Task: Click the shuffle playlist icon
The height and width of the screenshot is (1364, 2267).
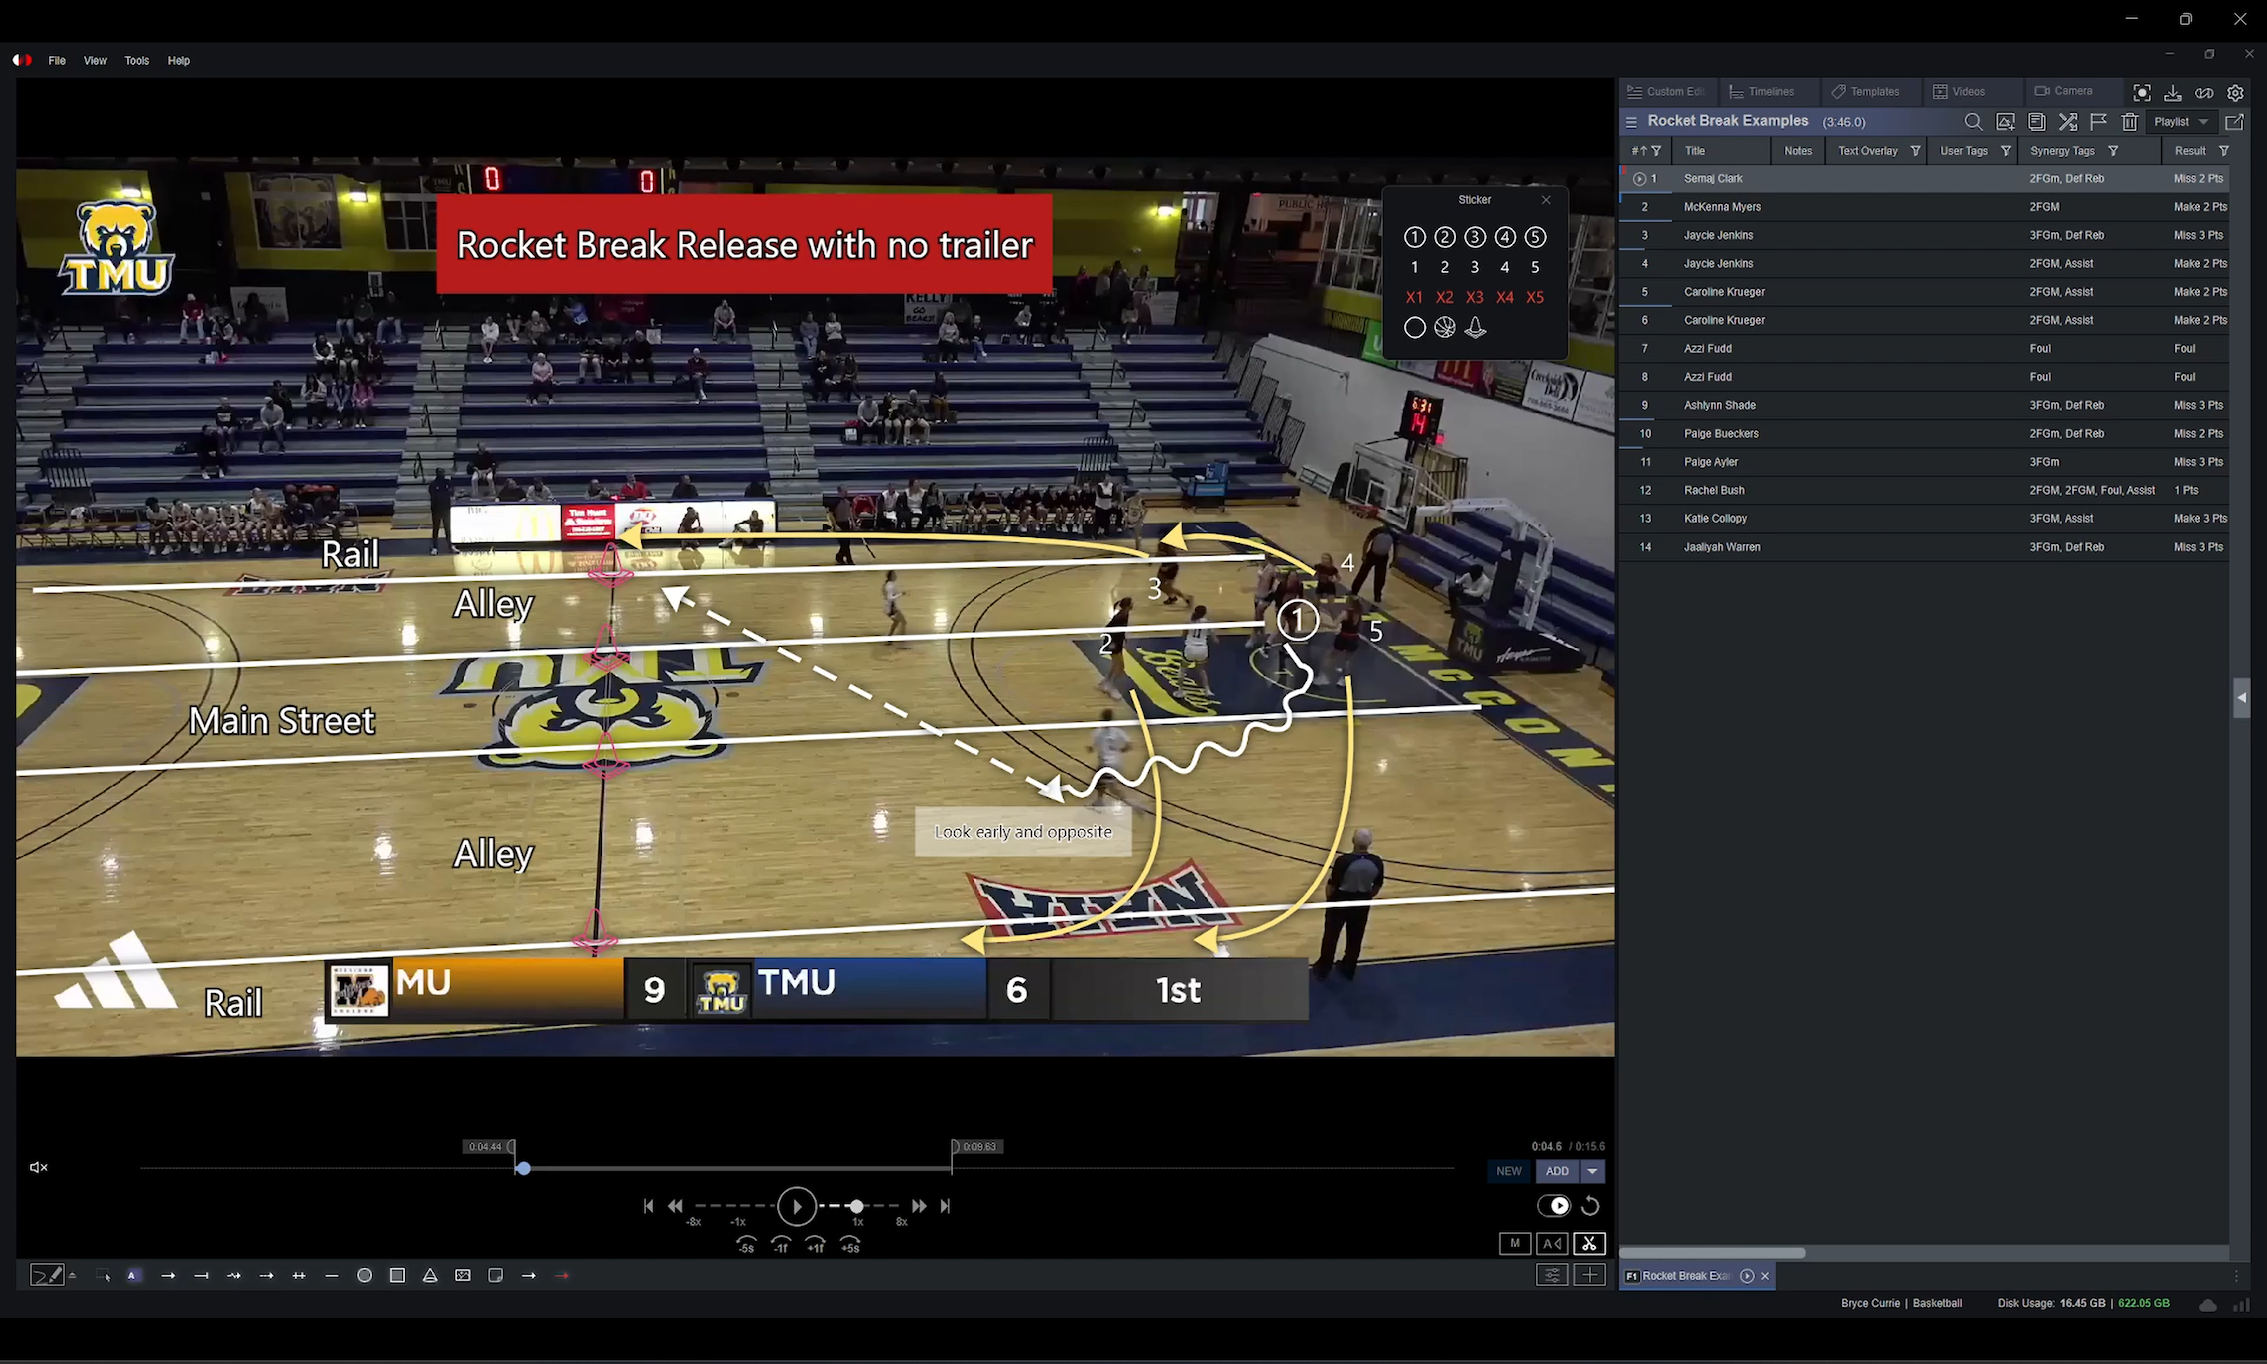Action: pos(2067,122)
